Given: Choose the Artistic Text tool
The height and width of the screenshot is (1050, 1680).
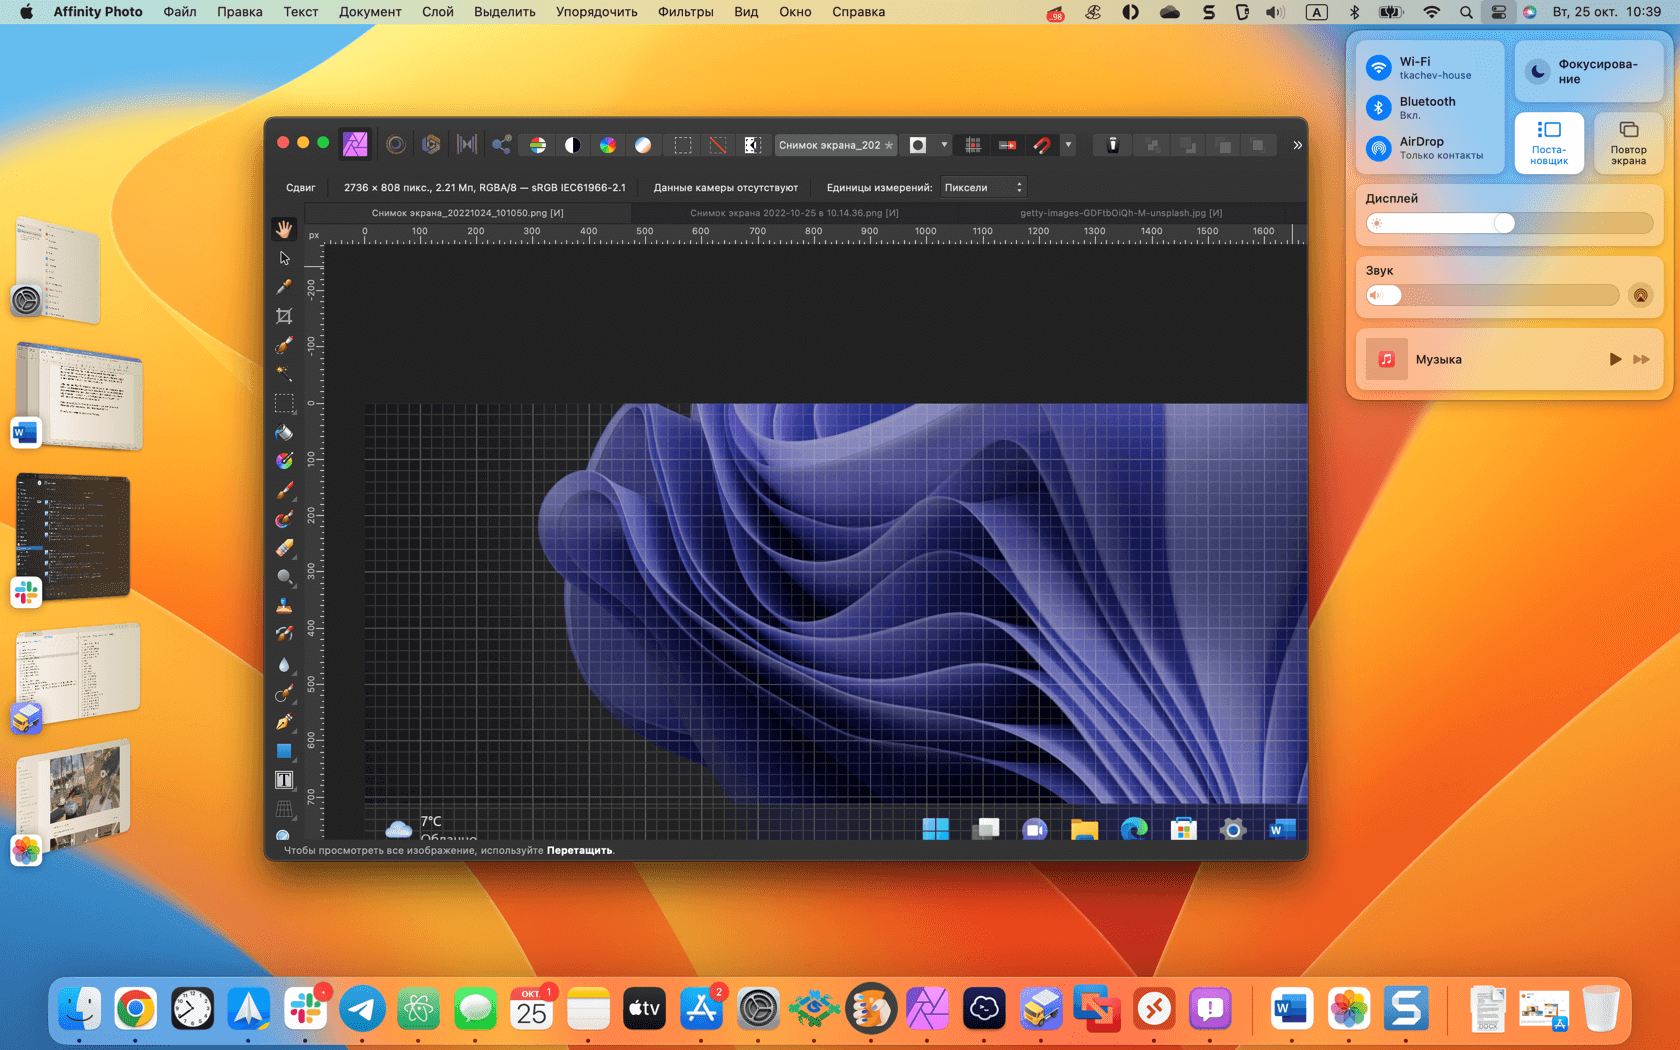Looking at the screenshot, I should [x=284, y=780].
